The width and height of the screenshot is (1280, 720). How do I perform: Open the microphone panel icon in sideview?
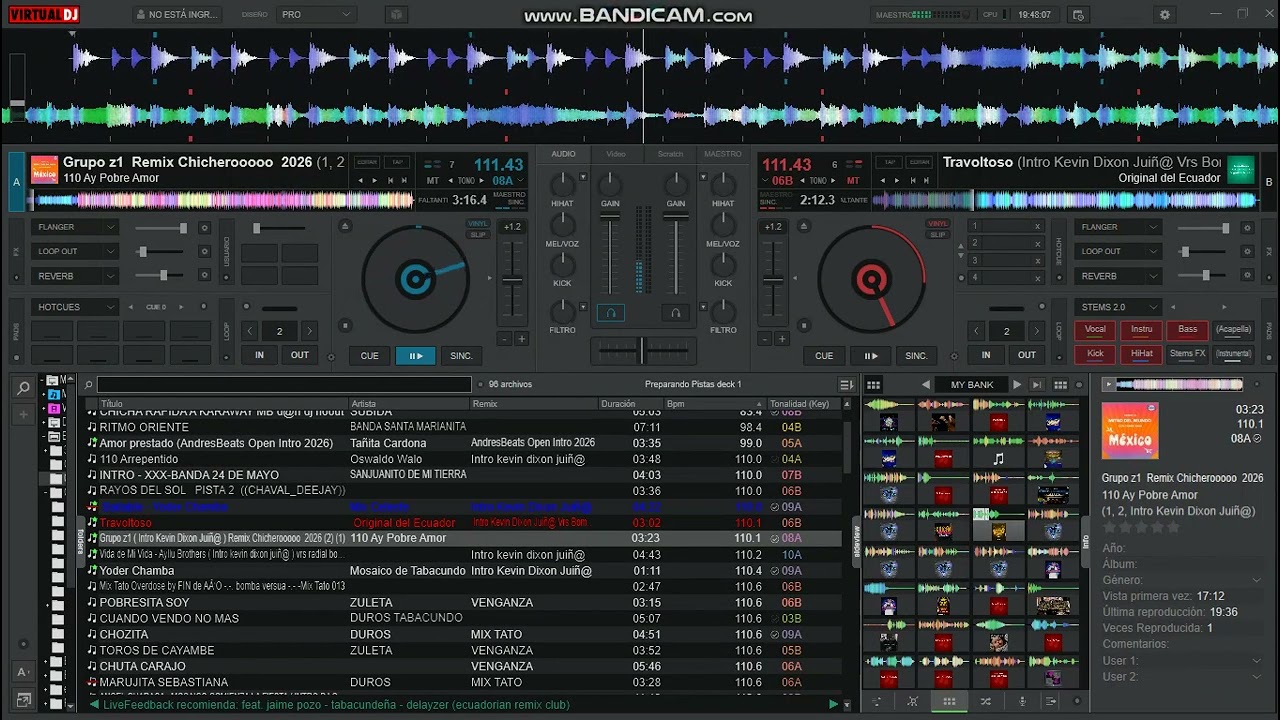pyautogui.click(x=1021, y=702)
